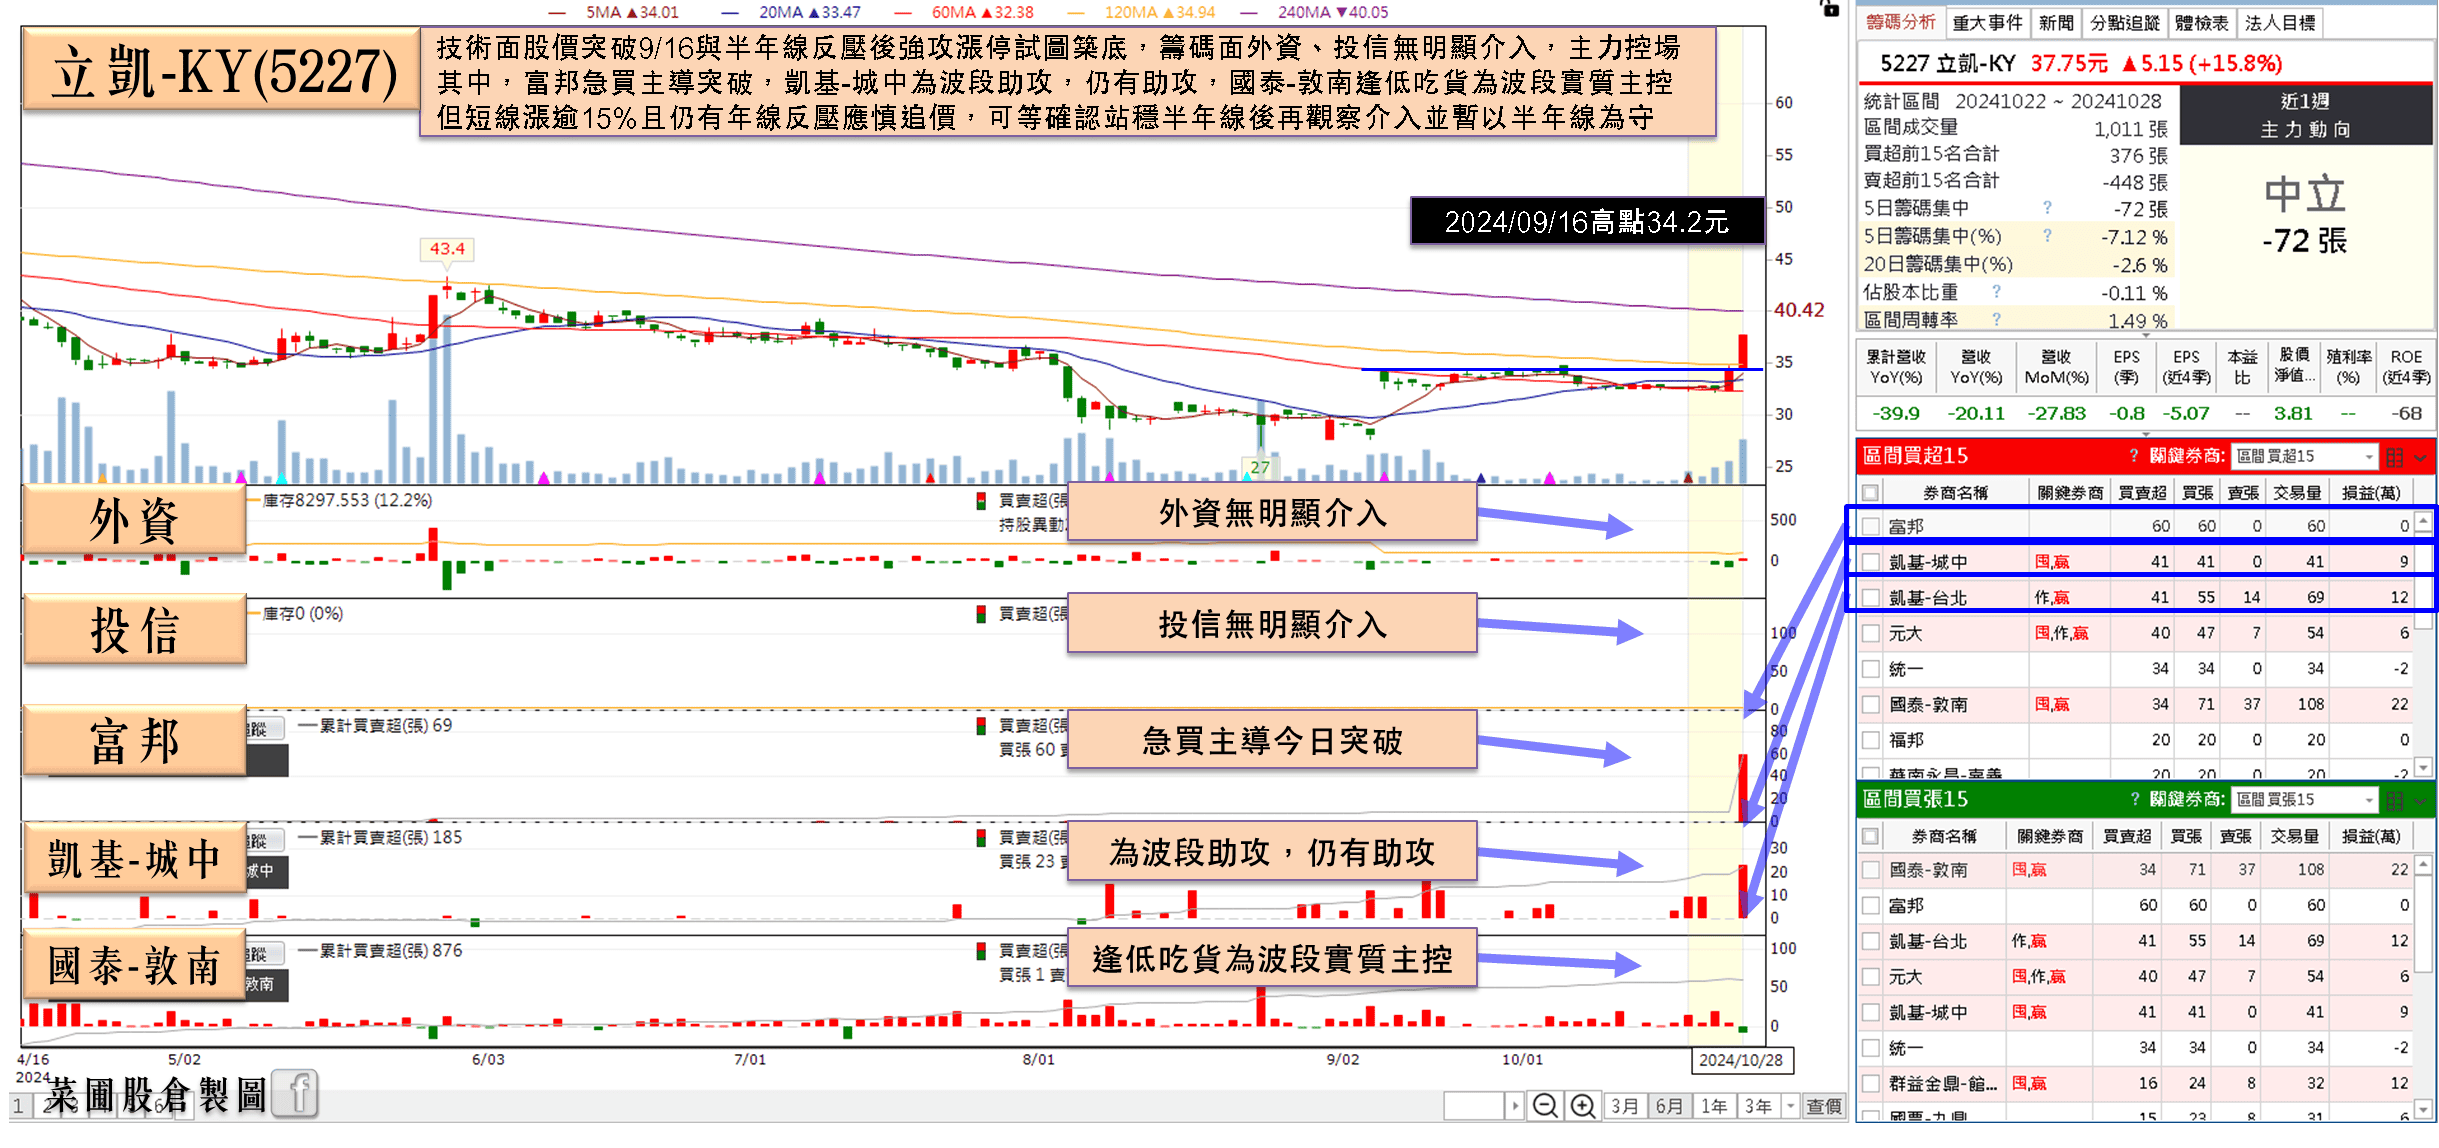Viewport: 2439px width, 1148px height.
Task: Click help question mark in 區間買張15 header
Action: (x=2134, y=799)
